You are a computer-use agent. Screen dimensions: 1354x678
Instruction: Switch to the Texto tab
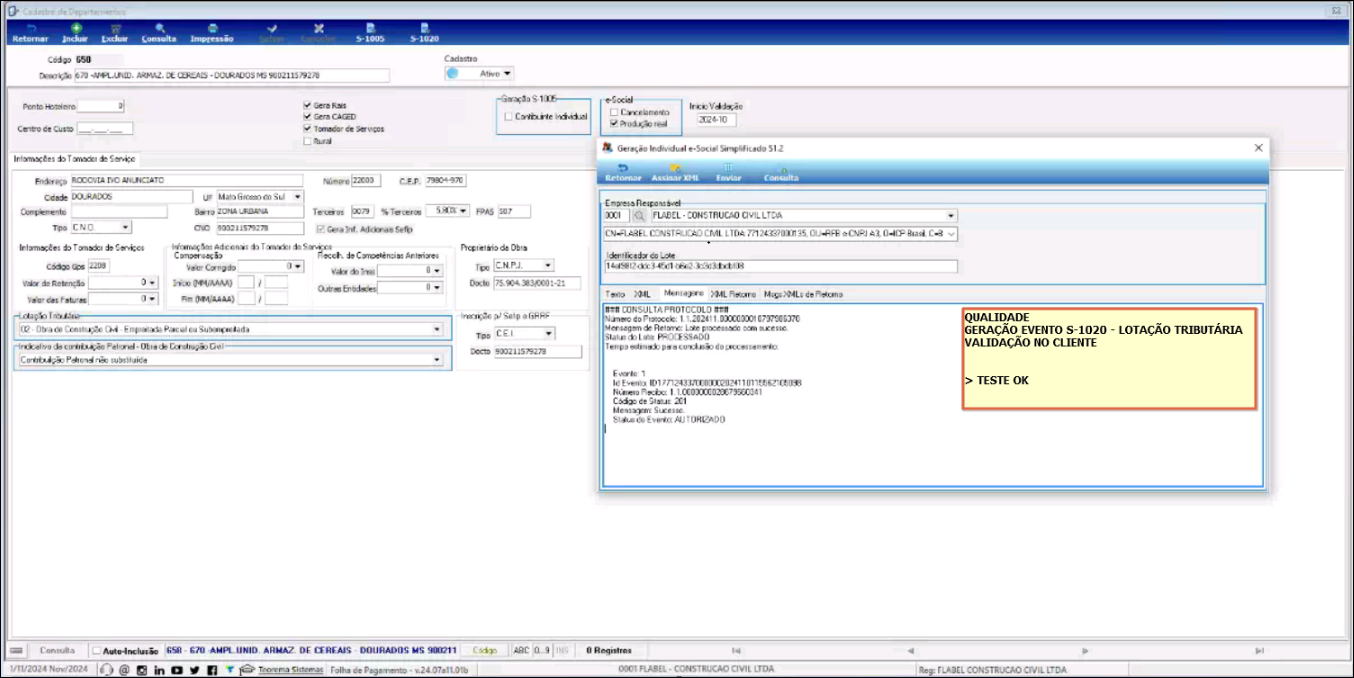click(615, 294)
